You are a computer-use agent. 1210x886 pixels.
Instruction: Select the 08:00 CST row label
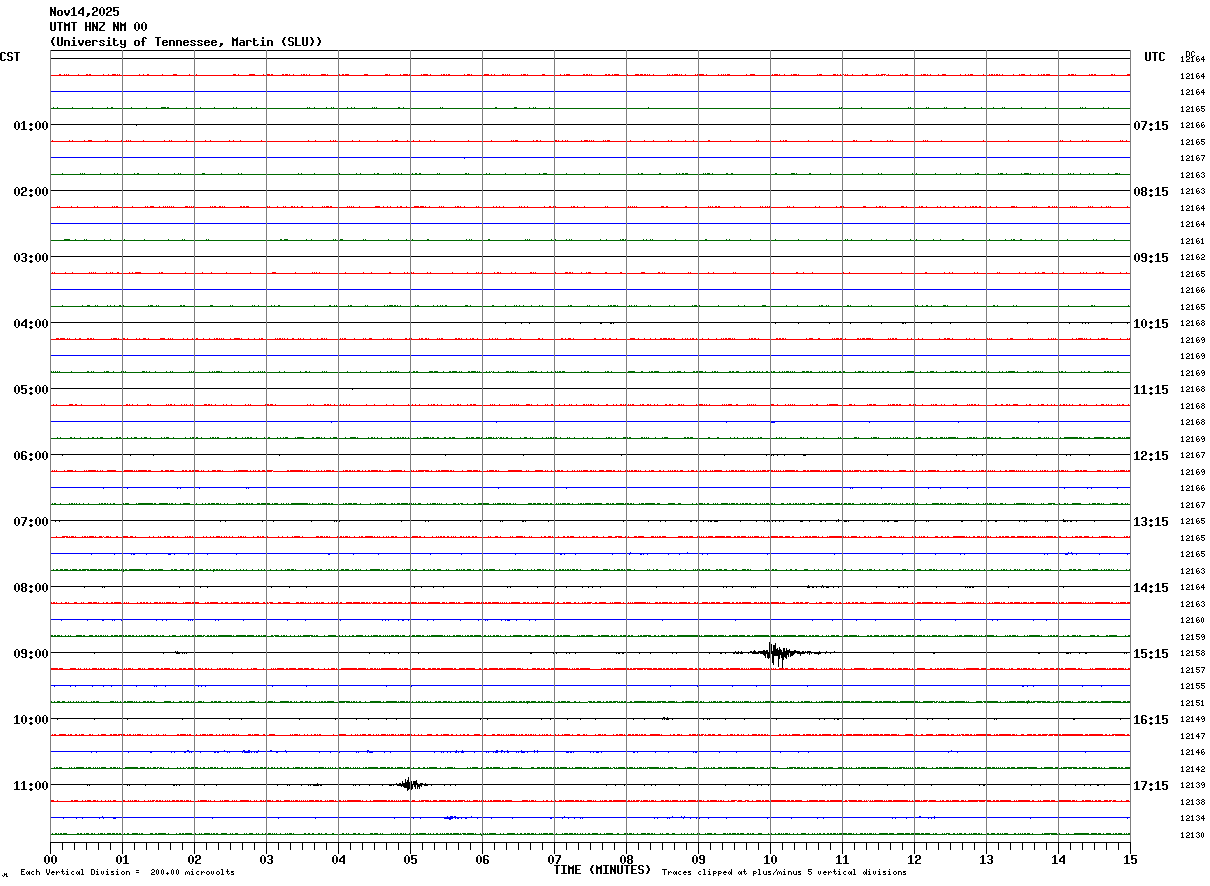(30, 587)
